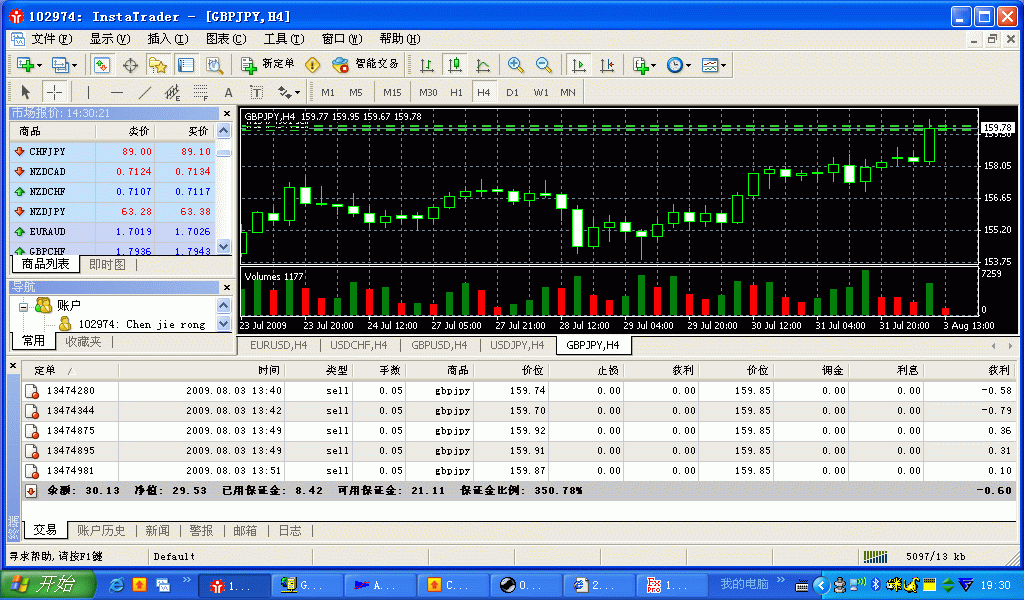Open the new chart dropdown arrow

coord(39,66)
